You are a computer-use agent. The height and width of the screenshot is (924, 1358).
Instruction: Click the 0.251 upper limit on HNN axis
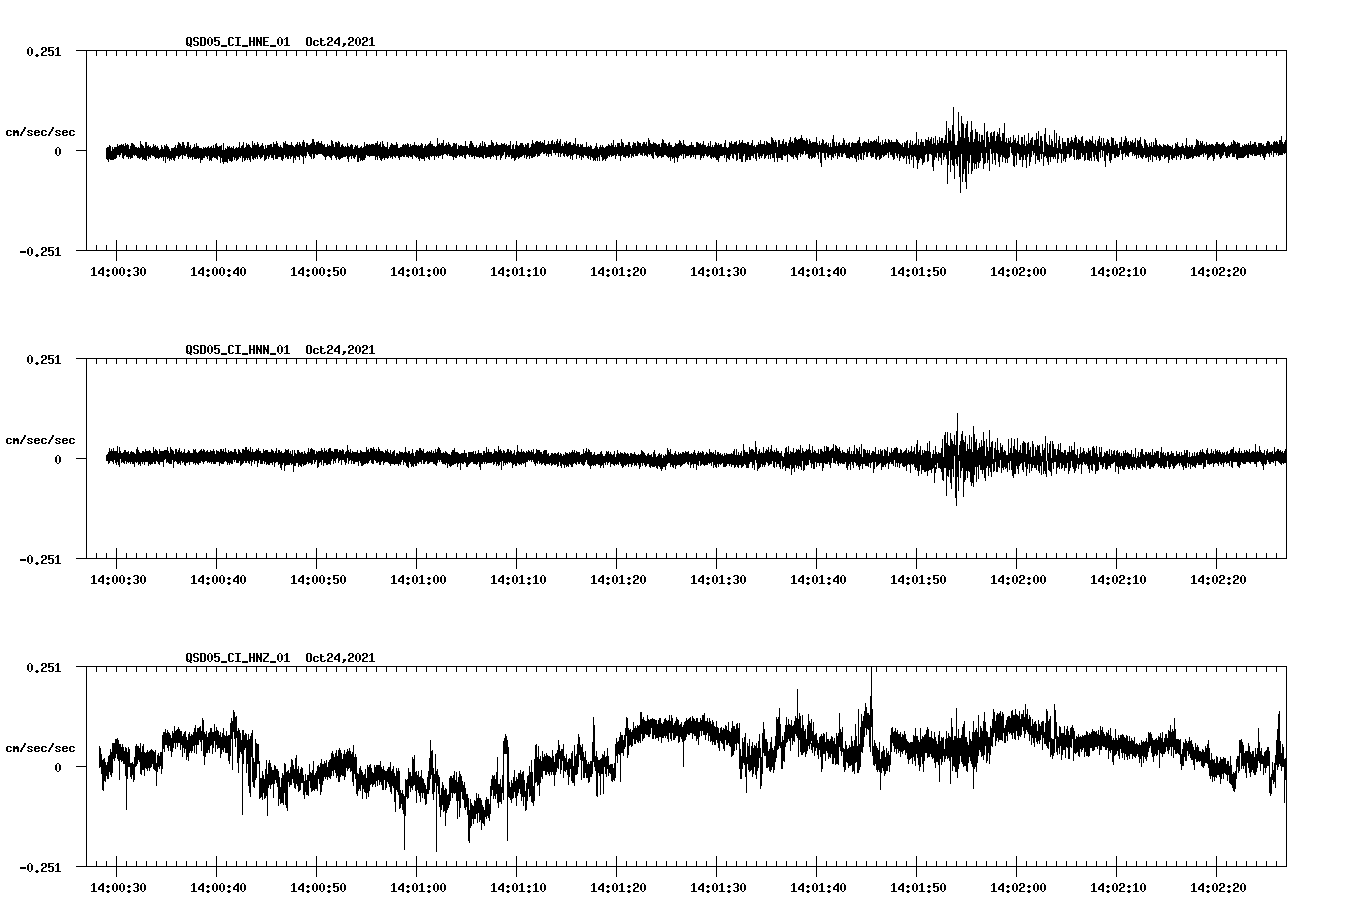(x=44, y=359)
